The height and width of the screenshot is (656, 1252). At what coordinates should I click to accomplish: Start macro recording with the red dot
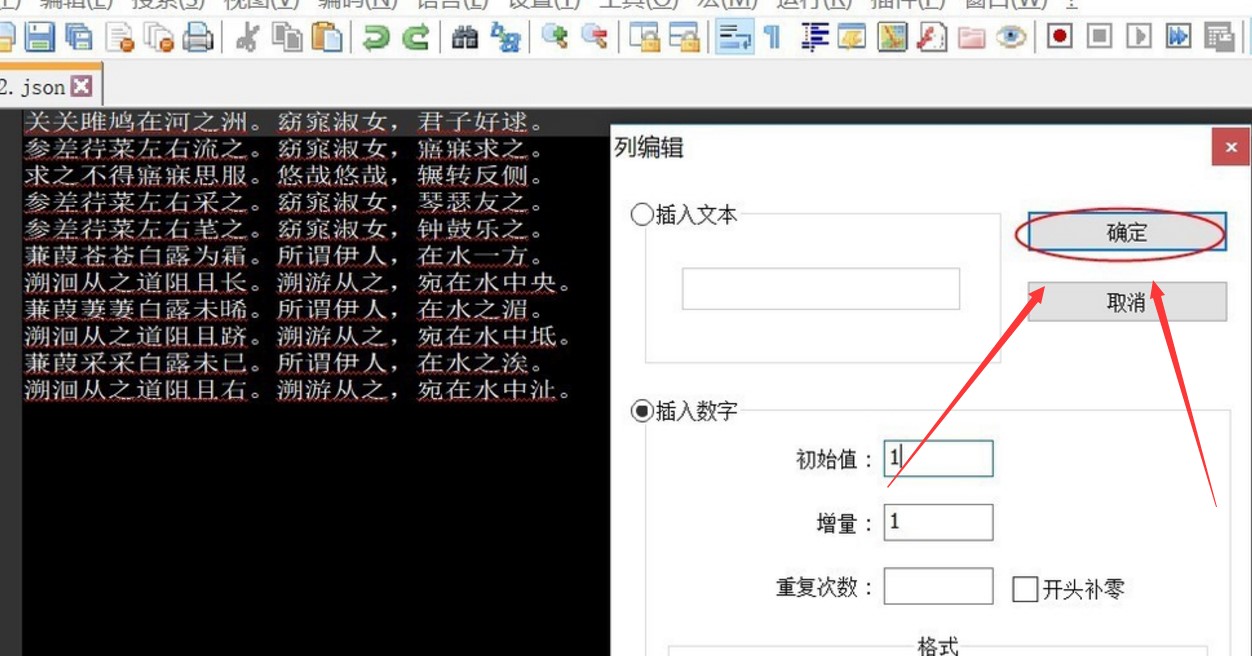1059,37
